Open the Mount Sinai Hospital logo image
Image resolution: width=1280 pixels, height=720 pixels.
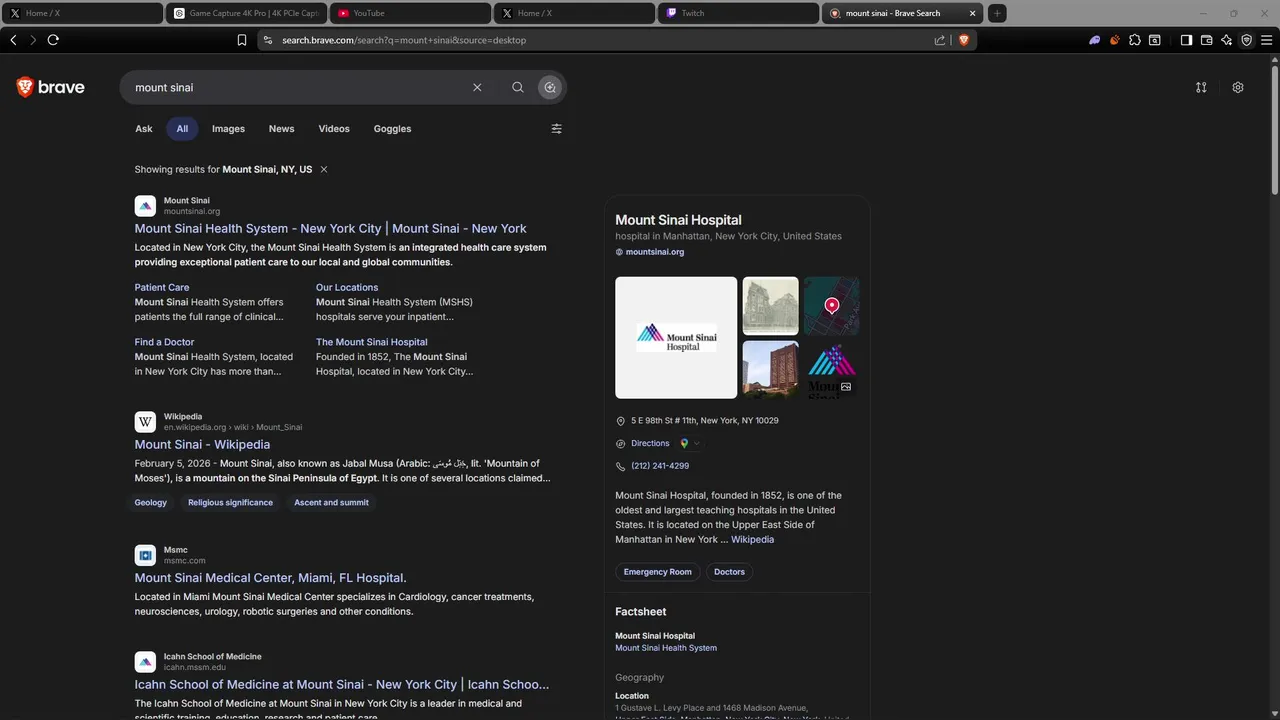coord(676,338)
